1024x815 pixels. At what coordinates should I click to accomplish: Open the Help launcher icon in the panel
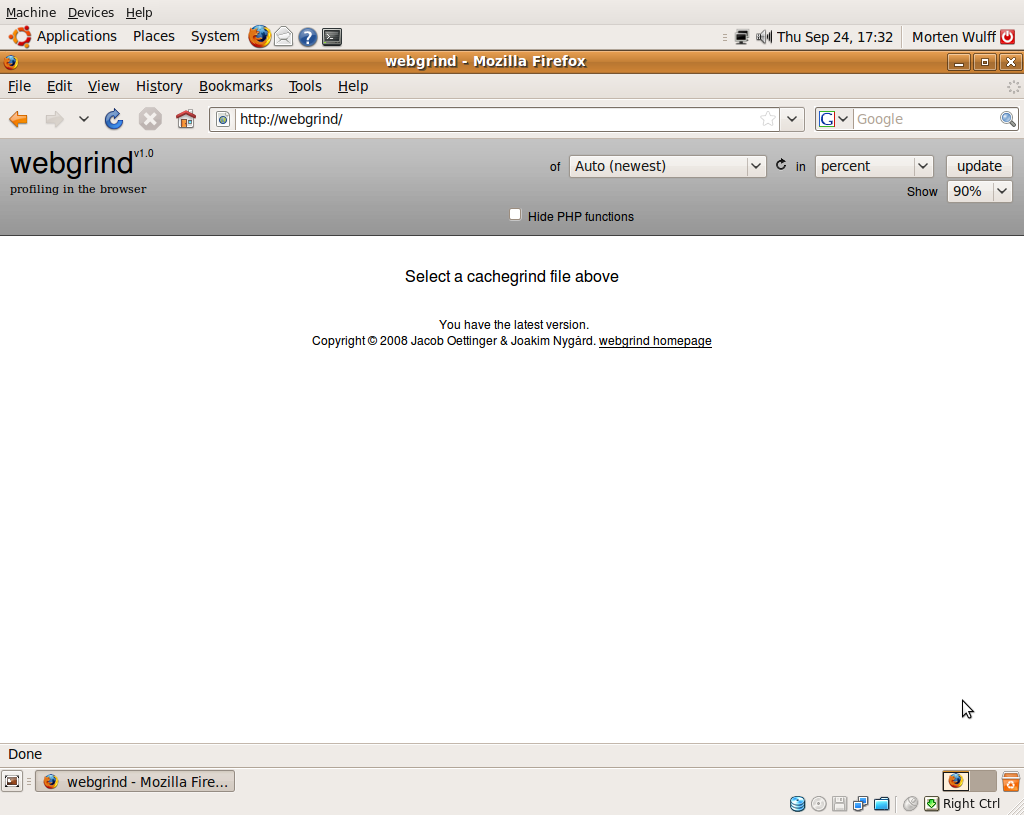pos(308,37)
